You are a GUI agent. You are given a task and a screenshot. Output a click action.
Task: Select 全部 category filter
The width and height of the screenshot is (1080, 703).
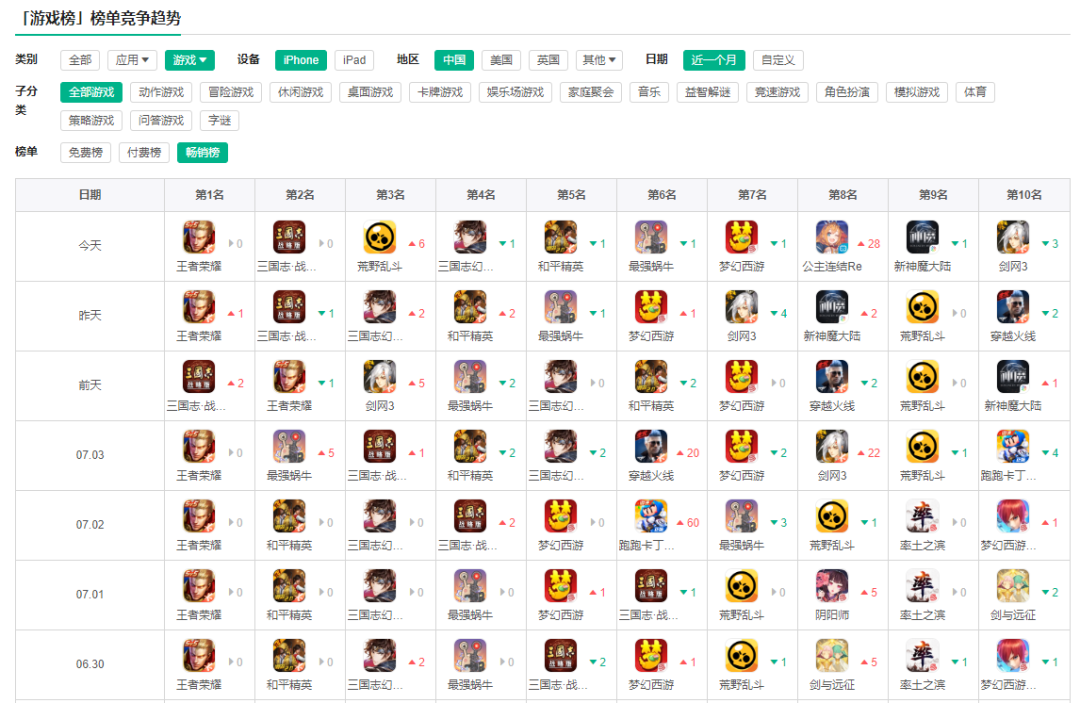[80, 61]
